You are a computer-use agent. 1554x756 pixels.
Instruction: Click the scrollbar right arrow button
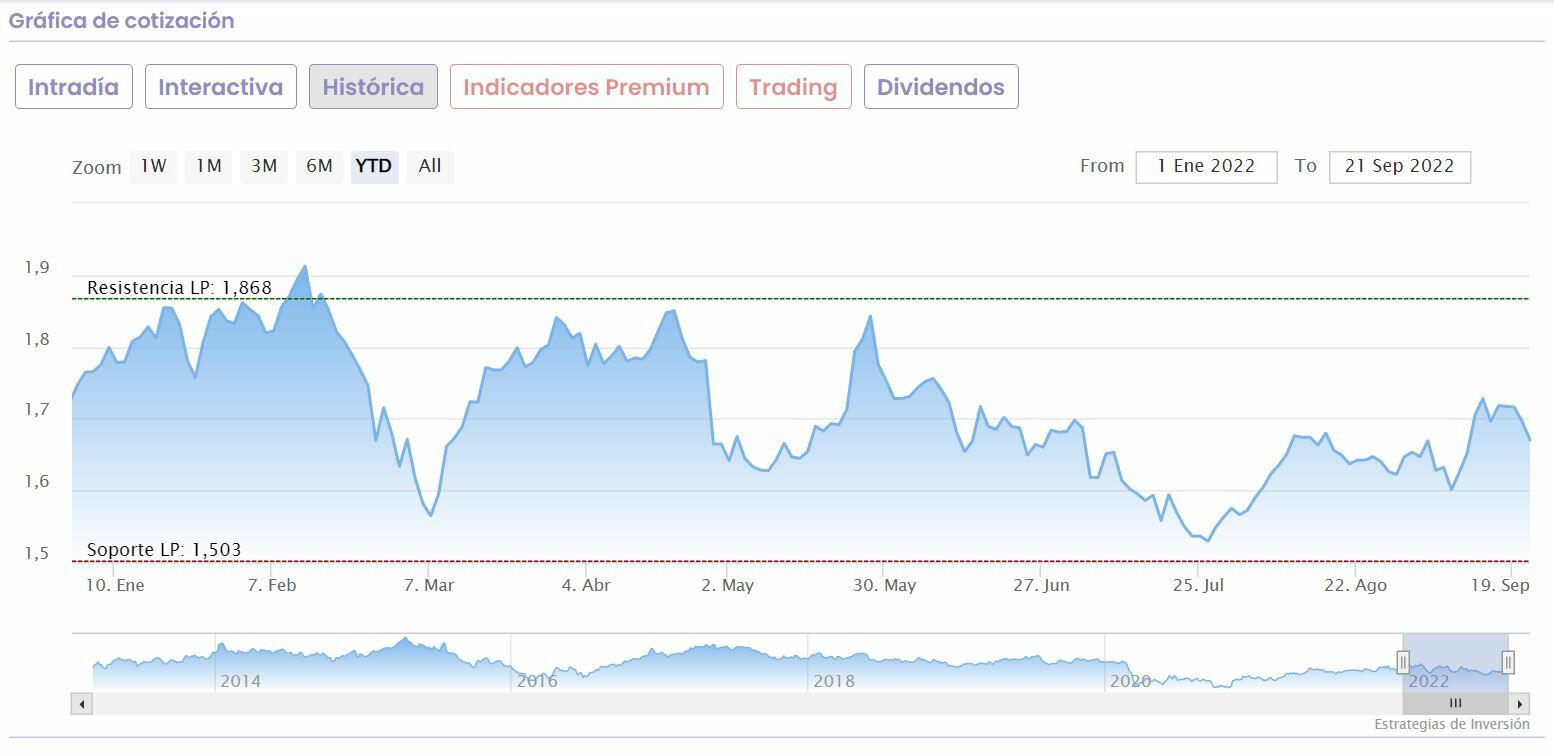(1520, 703)
